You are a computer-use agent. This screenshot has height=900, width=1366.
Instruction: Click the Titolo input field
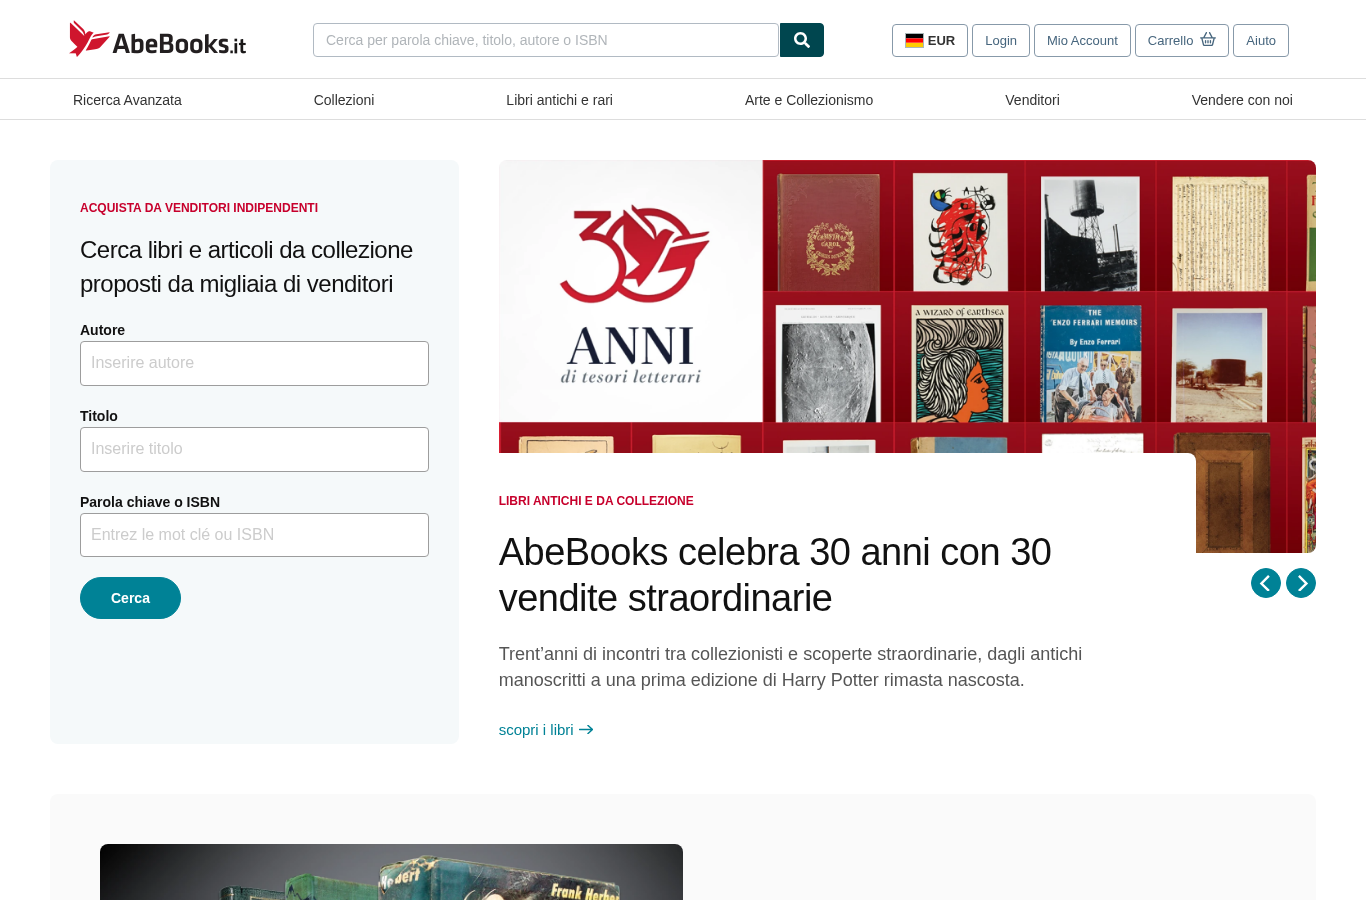point(254,449)
